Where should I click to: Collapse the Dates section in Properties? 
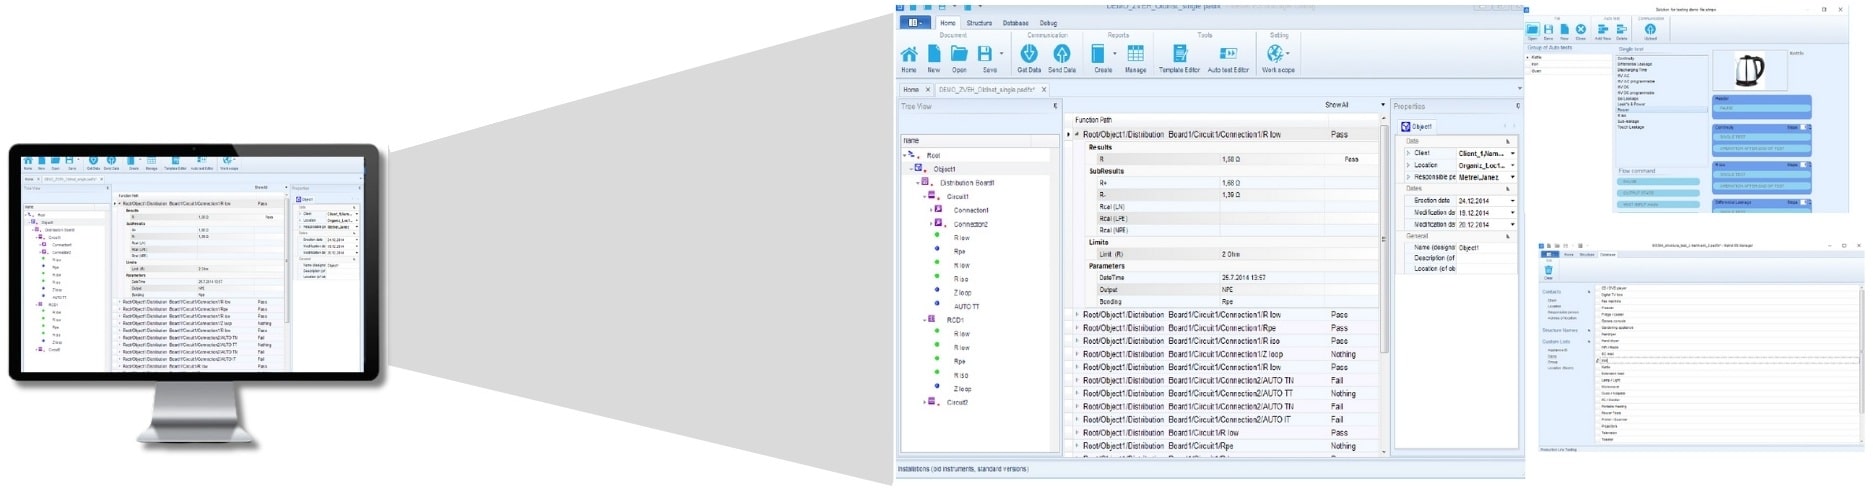click(1508, 189)
